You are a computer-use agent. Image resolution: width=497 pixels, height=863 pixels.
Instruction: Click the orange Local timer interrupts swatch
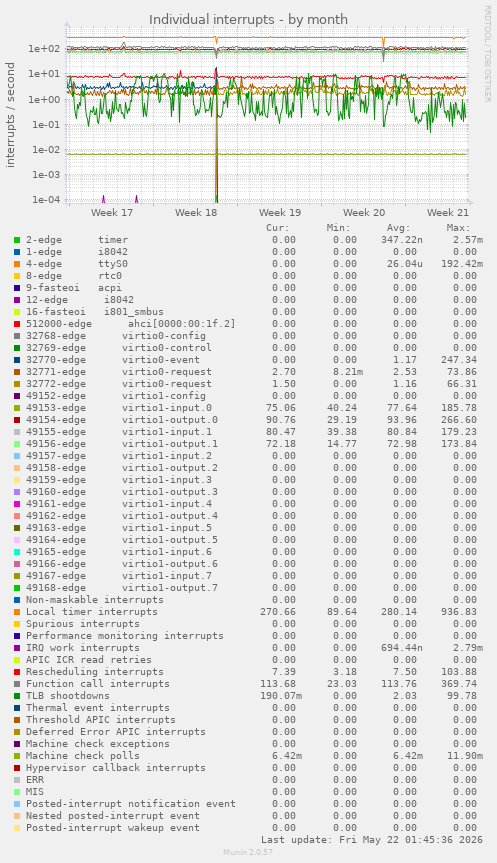pyautogui.click(x=17, y=612)
